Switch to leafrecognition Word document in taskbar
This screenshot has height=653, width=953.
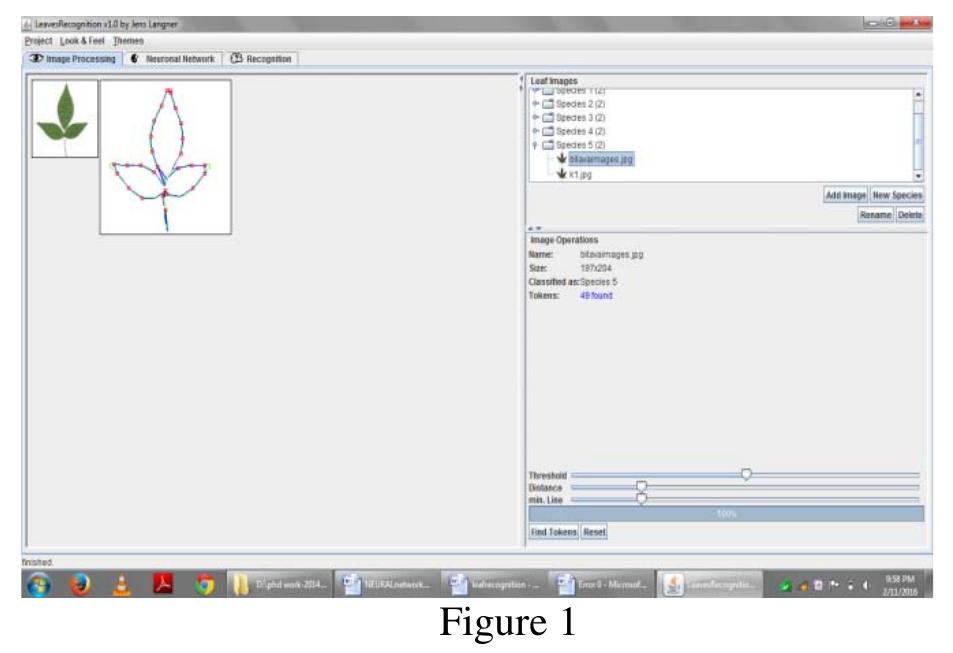tap(494, 585)
